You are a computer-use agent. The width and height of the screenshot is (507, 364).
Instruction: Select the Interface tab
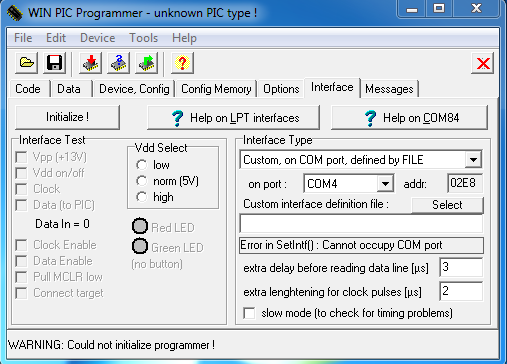pos(332,88)
